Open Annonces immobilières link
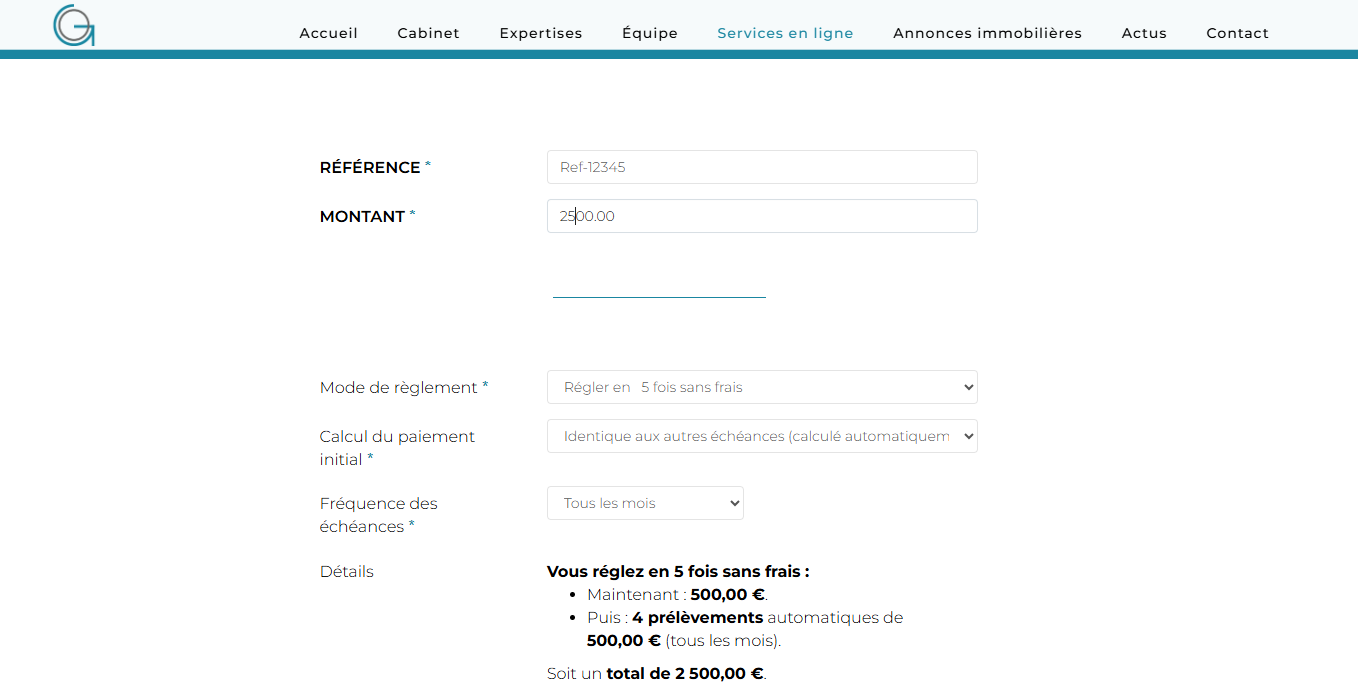Image resolution: width=1358 pixels, height=699 pixels. 987,33
